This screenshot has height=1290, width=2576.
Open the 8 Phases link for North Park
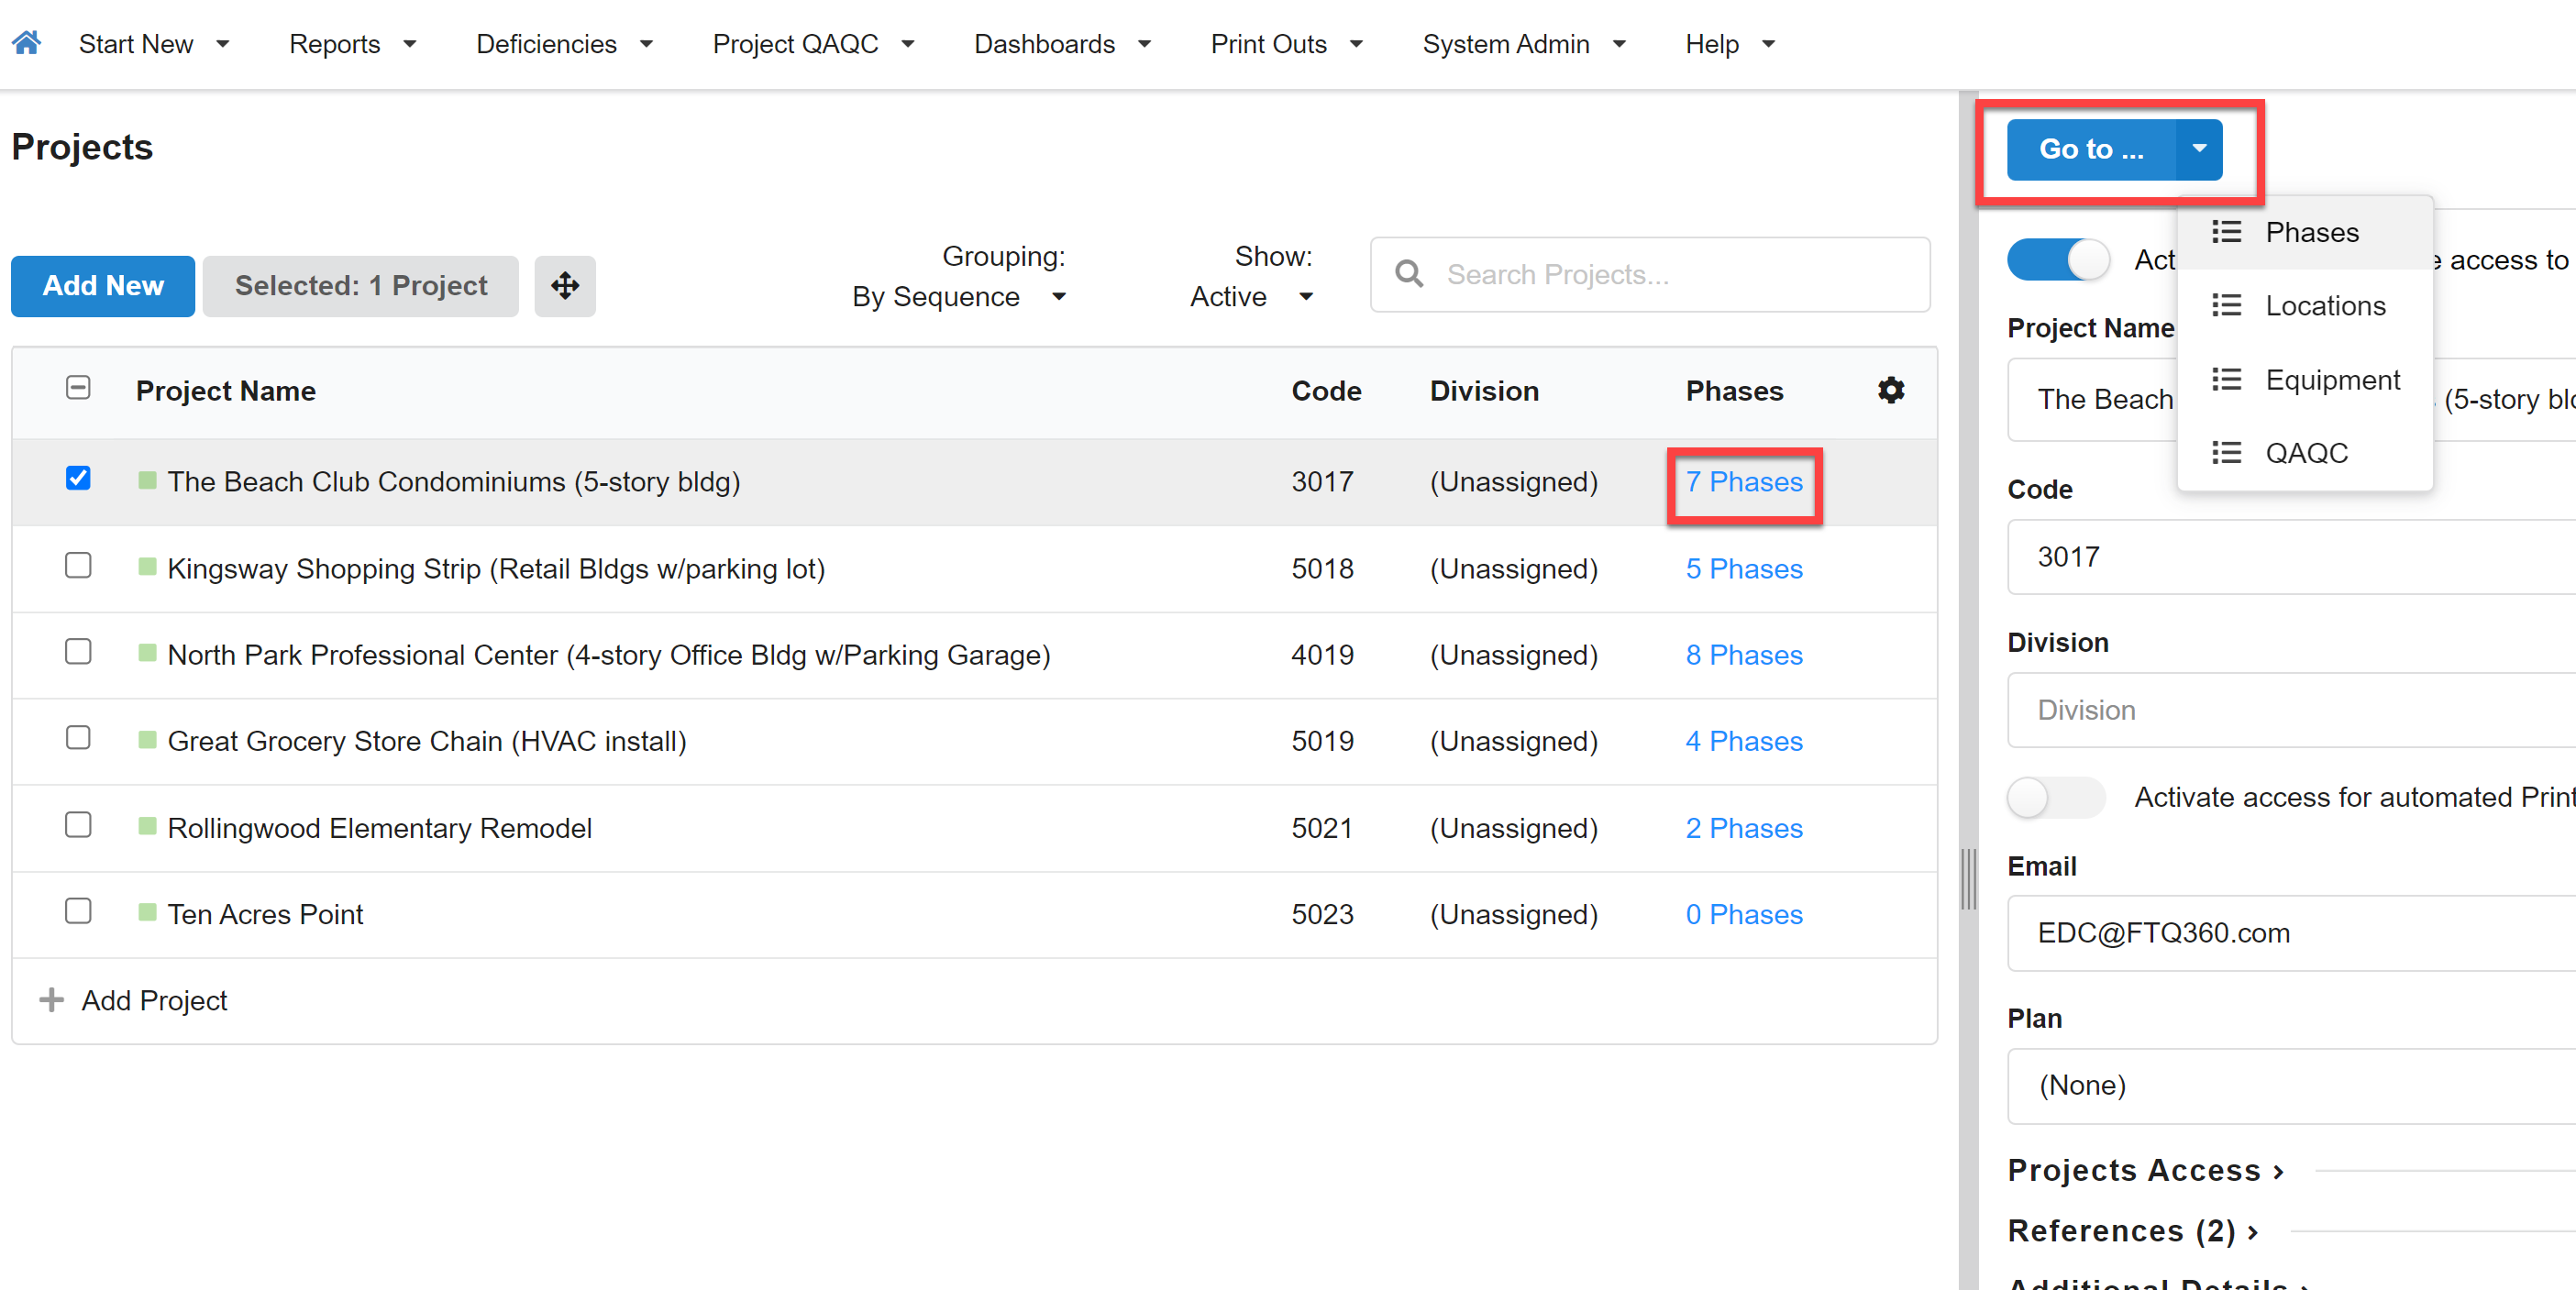coord(1744,655)
